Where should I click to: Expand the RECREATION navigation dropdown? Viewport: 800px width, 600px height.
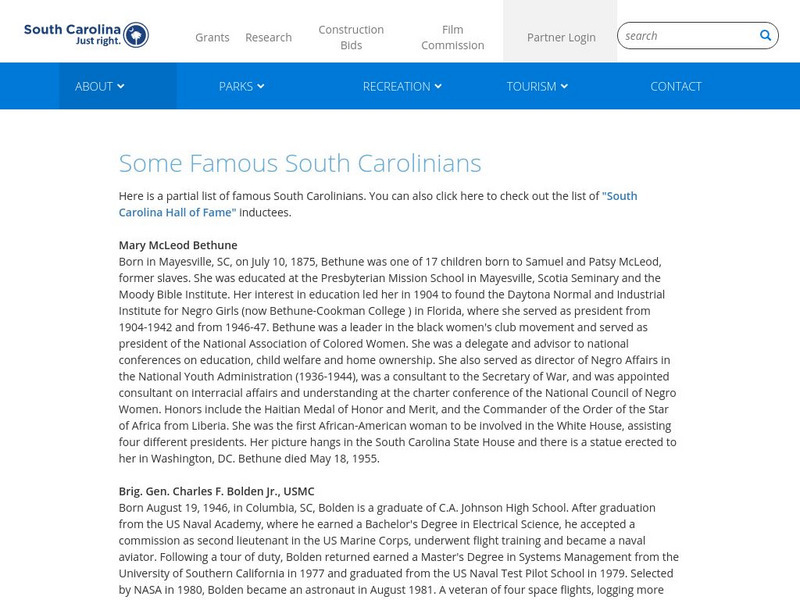click(x=437, y=86)
